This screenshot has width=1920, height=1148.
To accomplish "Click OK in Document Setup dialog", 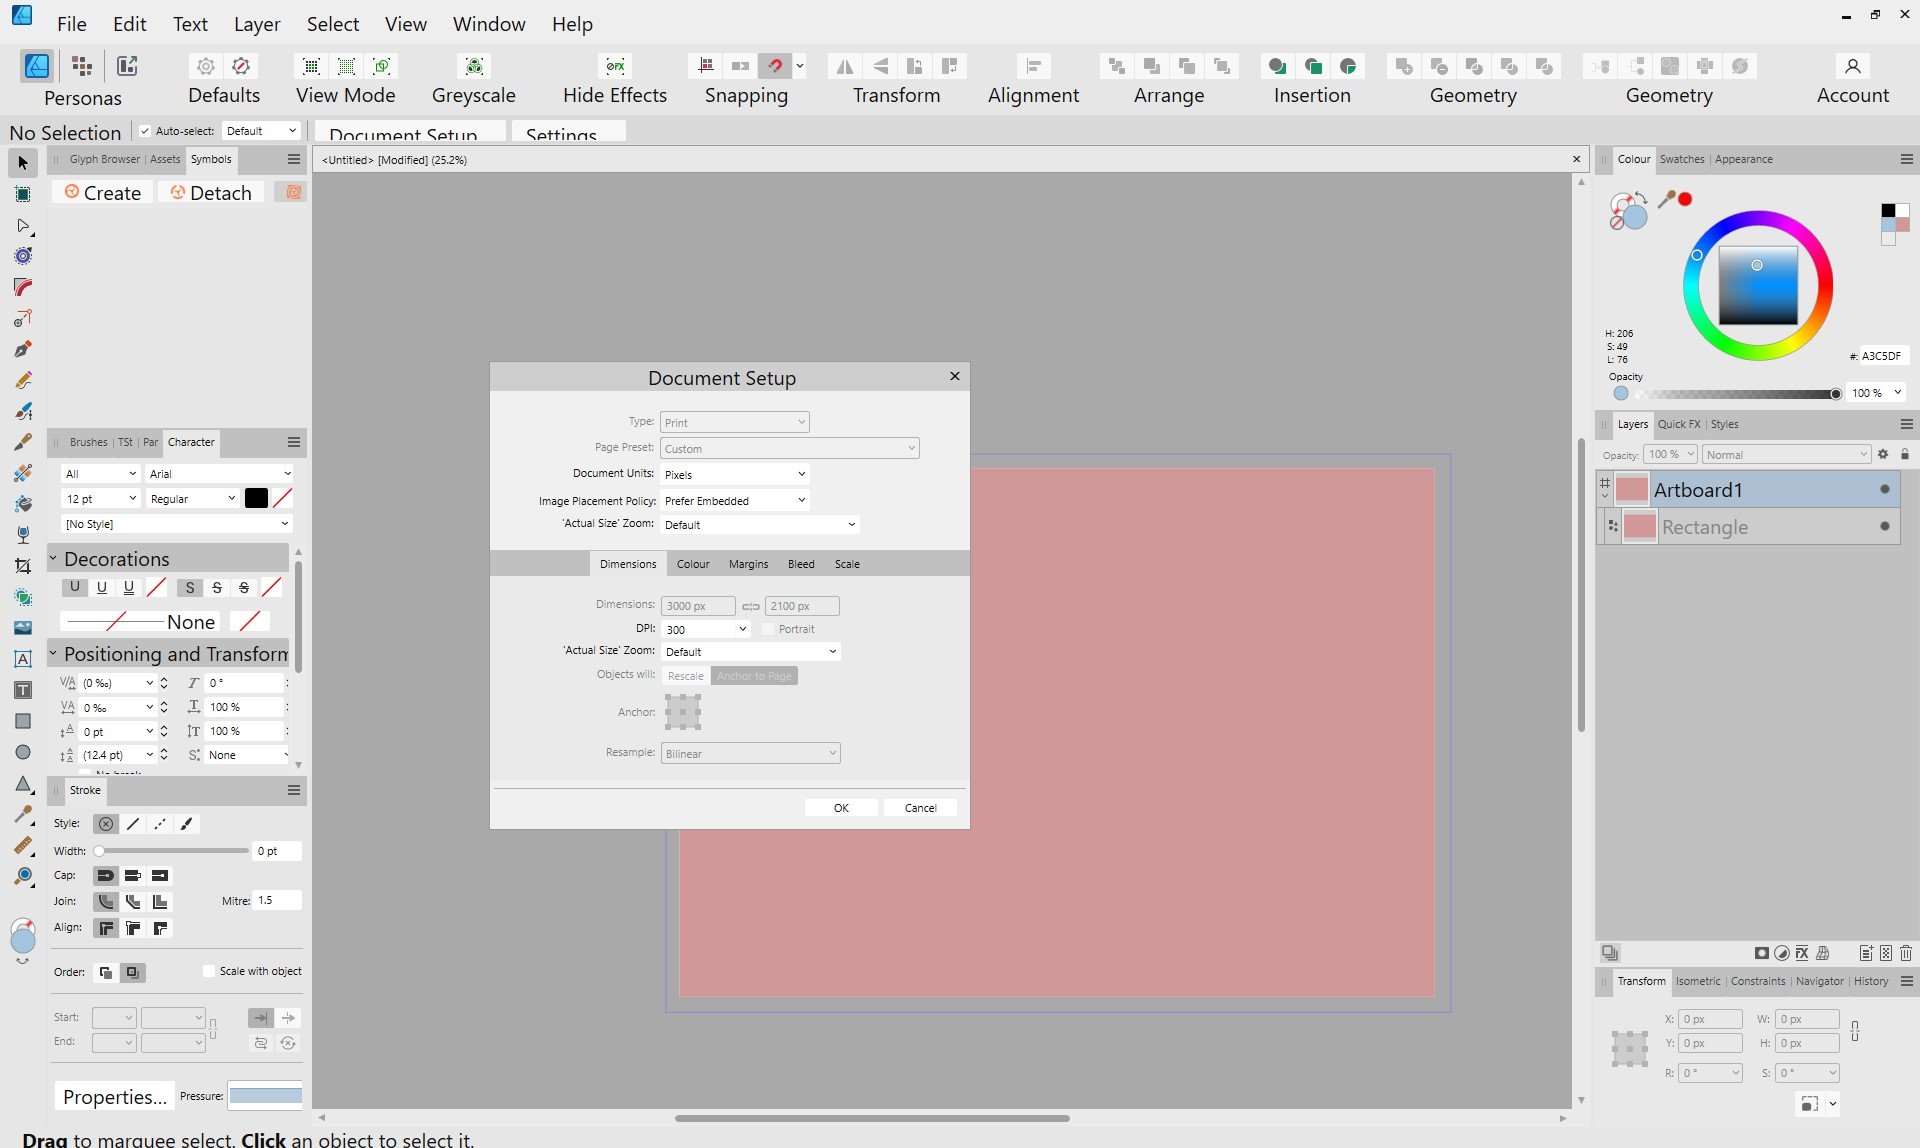I will [841, 808].
